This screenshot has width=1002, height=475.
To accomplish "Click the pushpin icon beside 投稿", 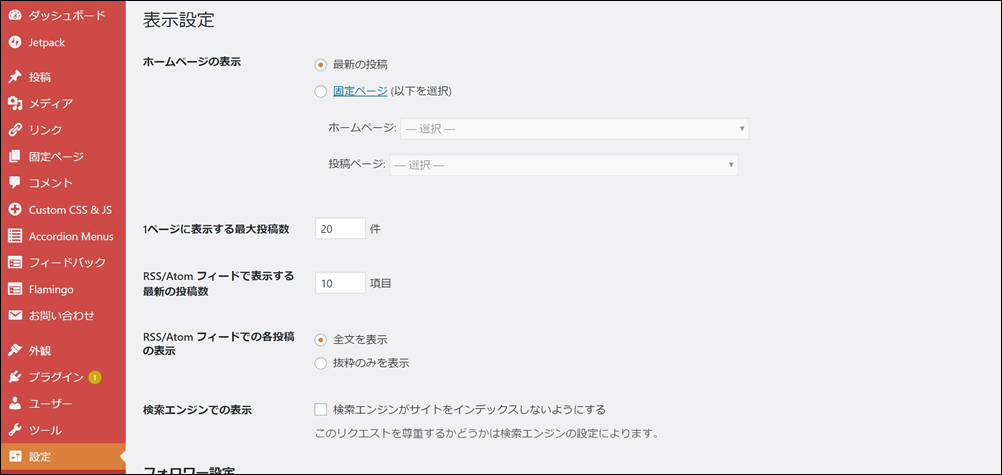I will point(15,77).
